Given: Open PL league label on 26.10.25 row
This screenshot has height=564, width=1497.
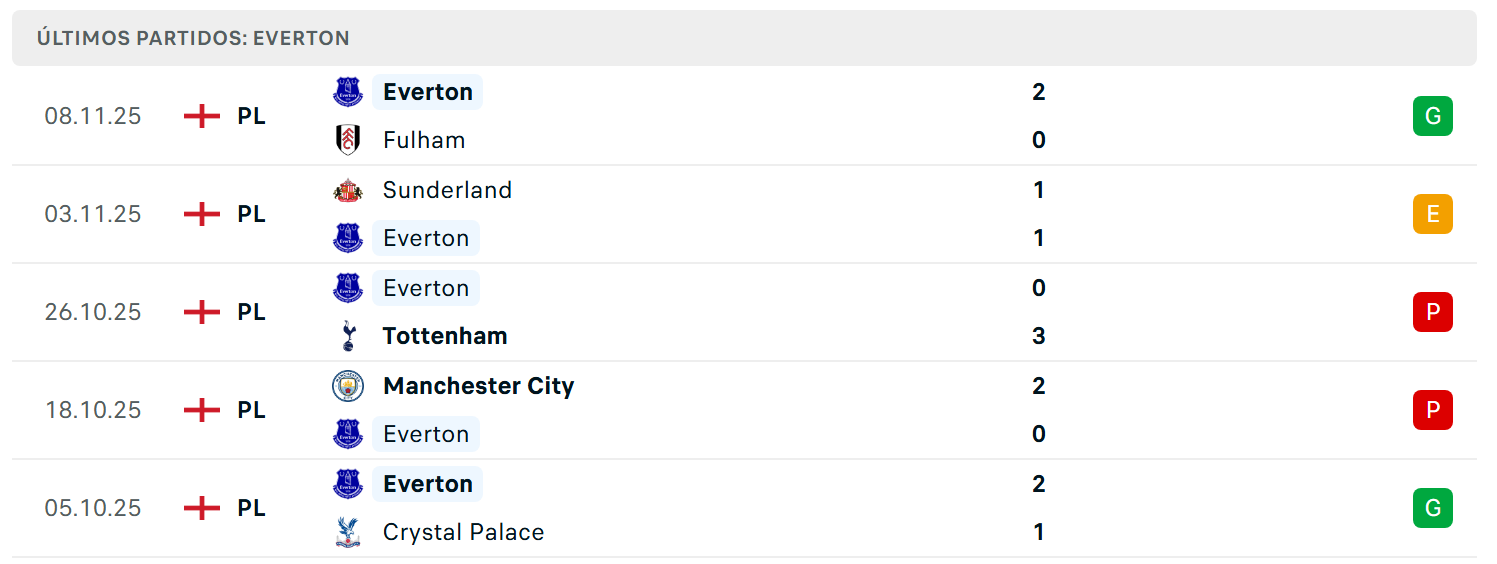Looking at the screenshot, I should tap(251, 312).
